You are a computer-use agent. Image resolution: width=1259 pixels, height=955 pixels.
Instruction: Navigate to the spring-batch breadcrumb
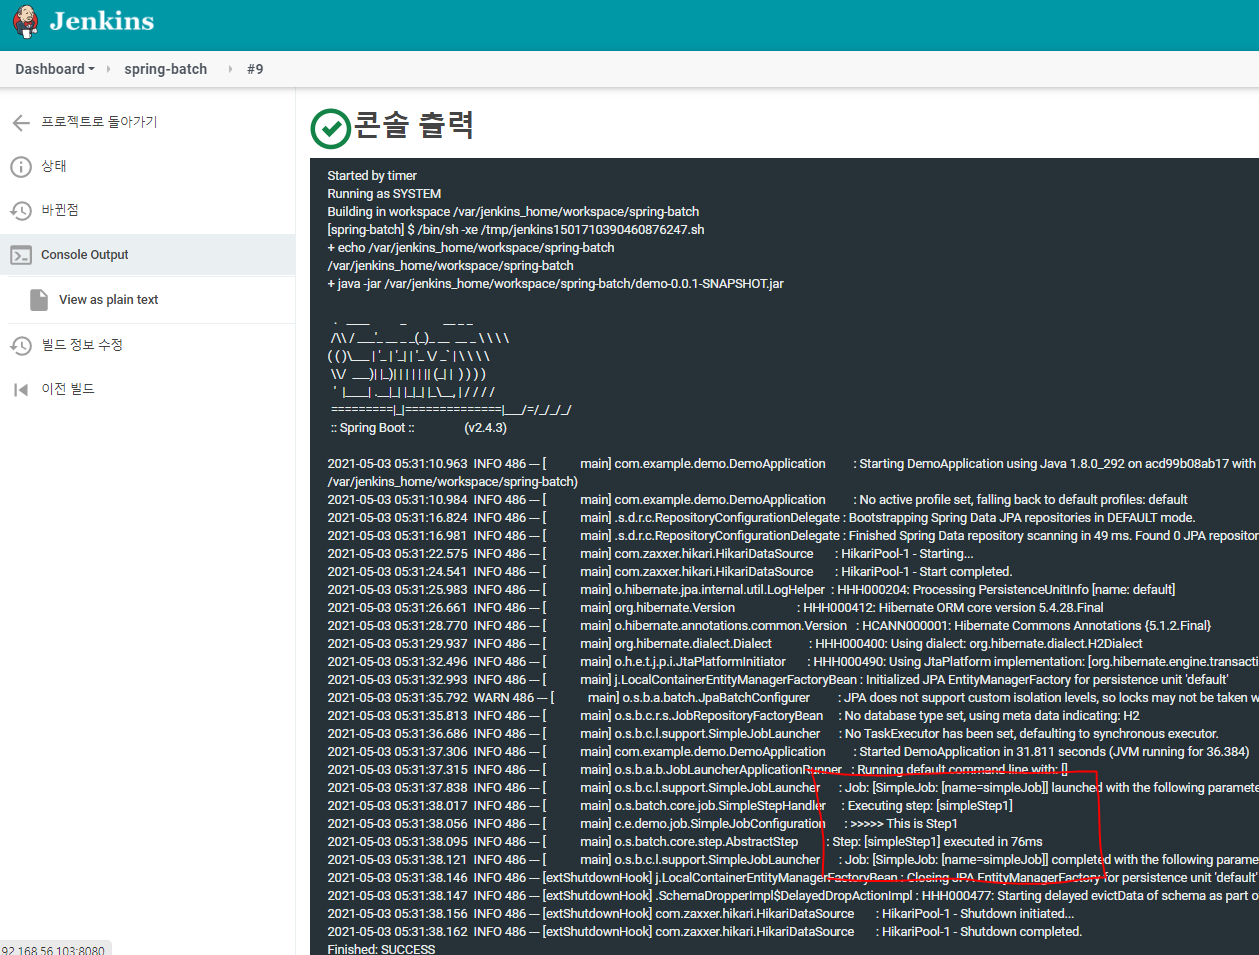(x=165, y=68)
